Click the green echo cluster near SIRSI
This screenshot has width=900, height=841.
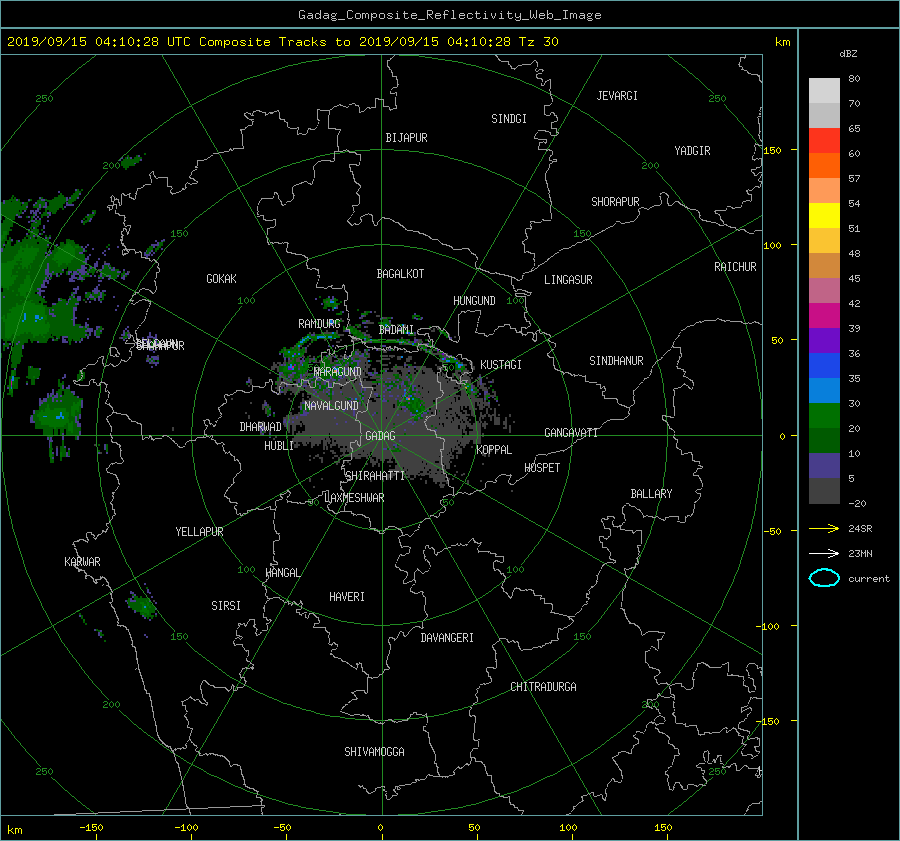pyautogui.click(x=141, y=605)
